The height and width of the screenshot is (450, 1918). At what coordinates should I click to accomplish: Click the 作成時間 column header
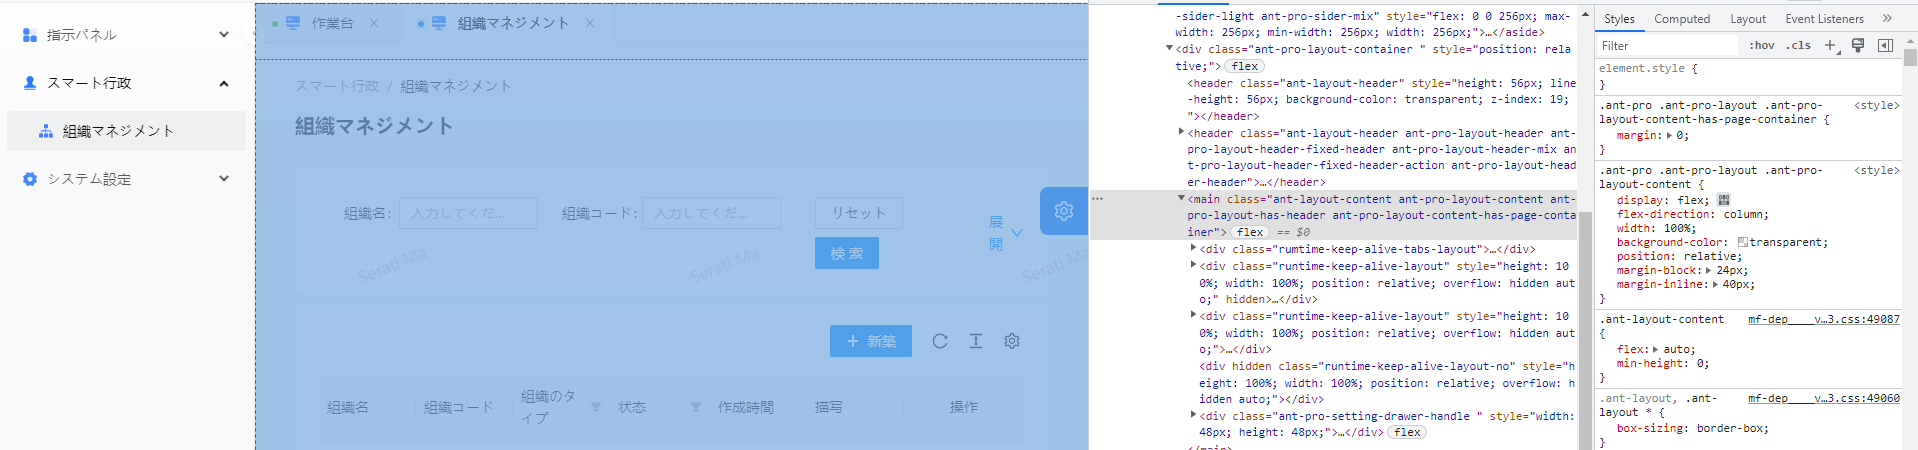tap(745, 407)
